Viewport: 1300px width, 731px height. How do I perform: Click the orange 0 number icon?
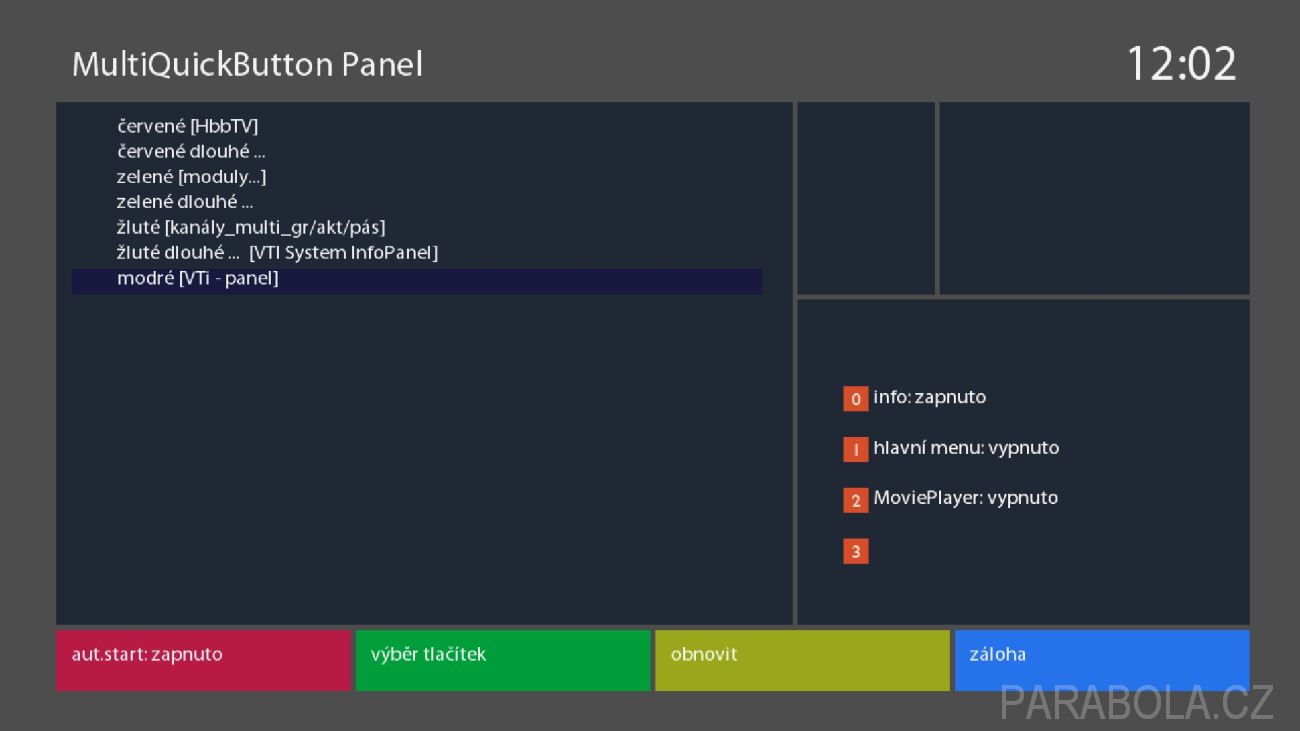(x=855, y=399)
